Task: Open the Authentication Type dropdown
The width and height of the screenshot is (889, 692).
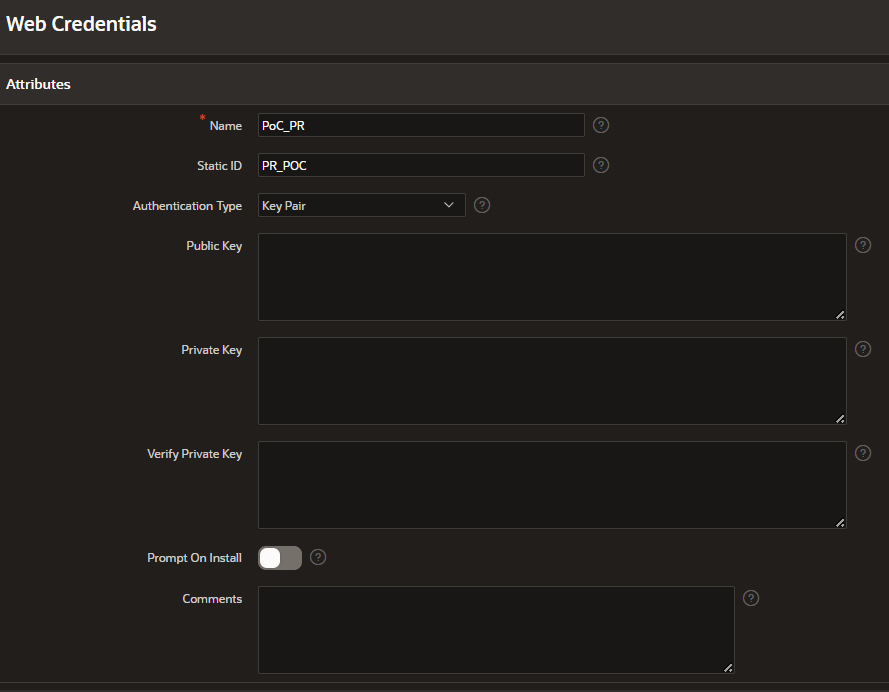Action: [x=361, y=205]
